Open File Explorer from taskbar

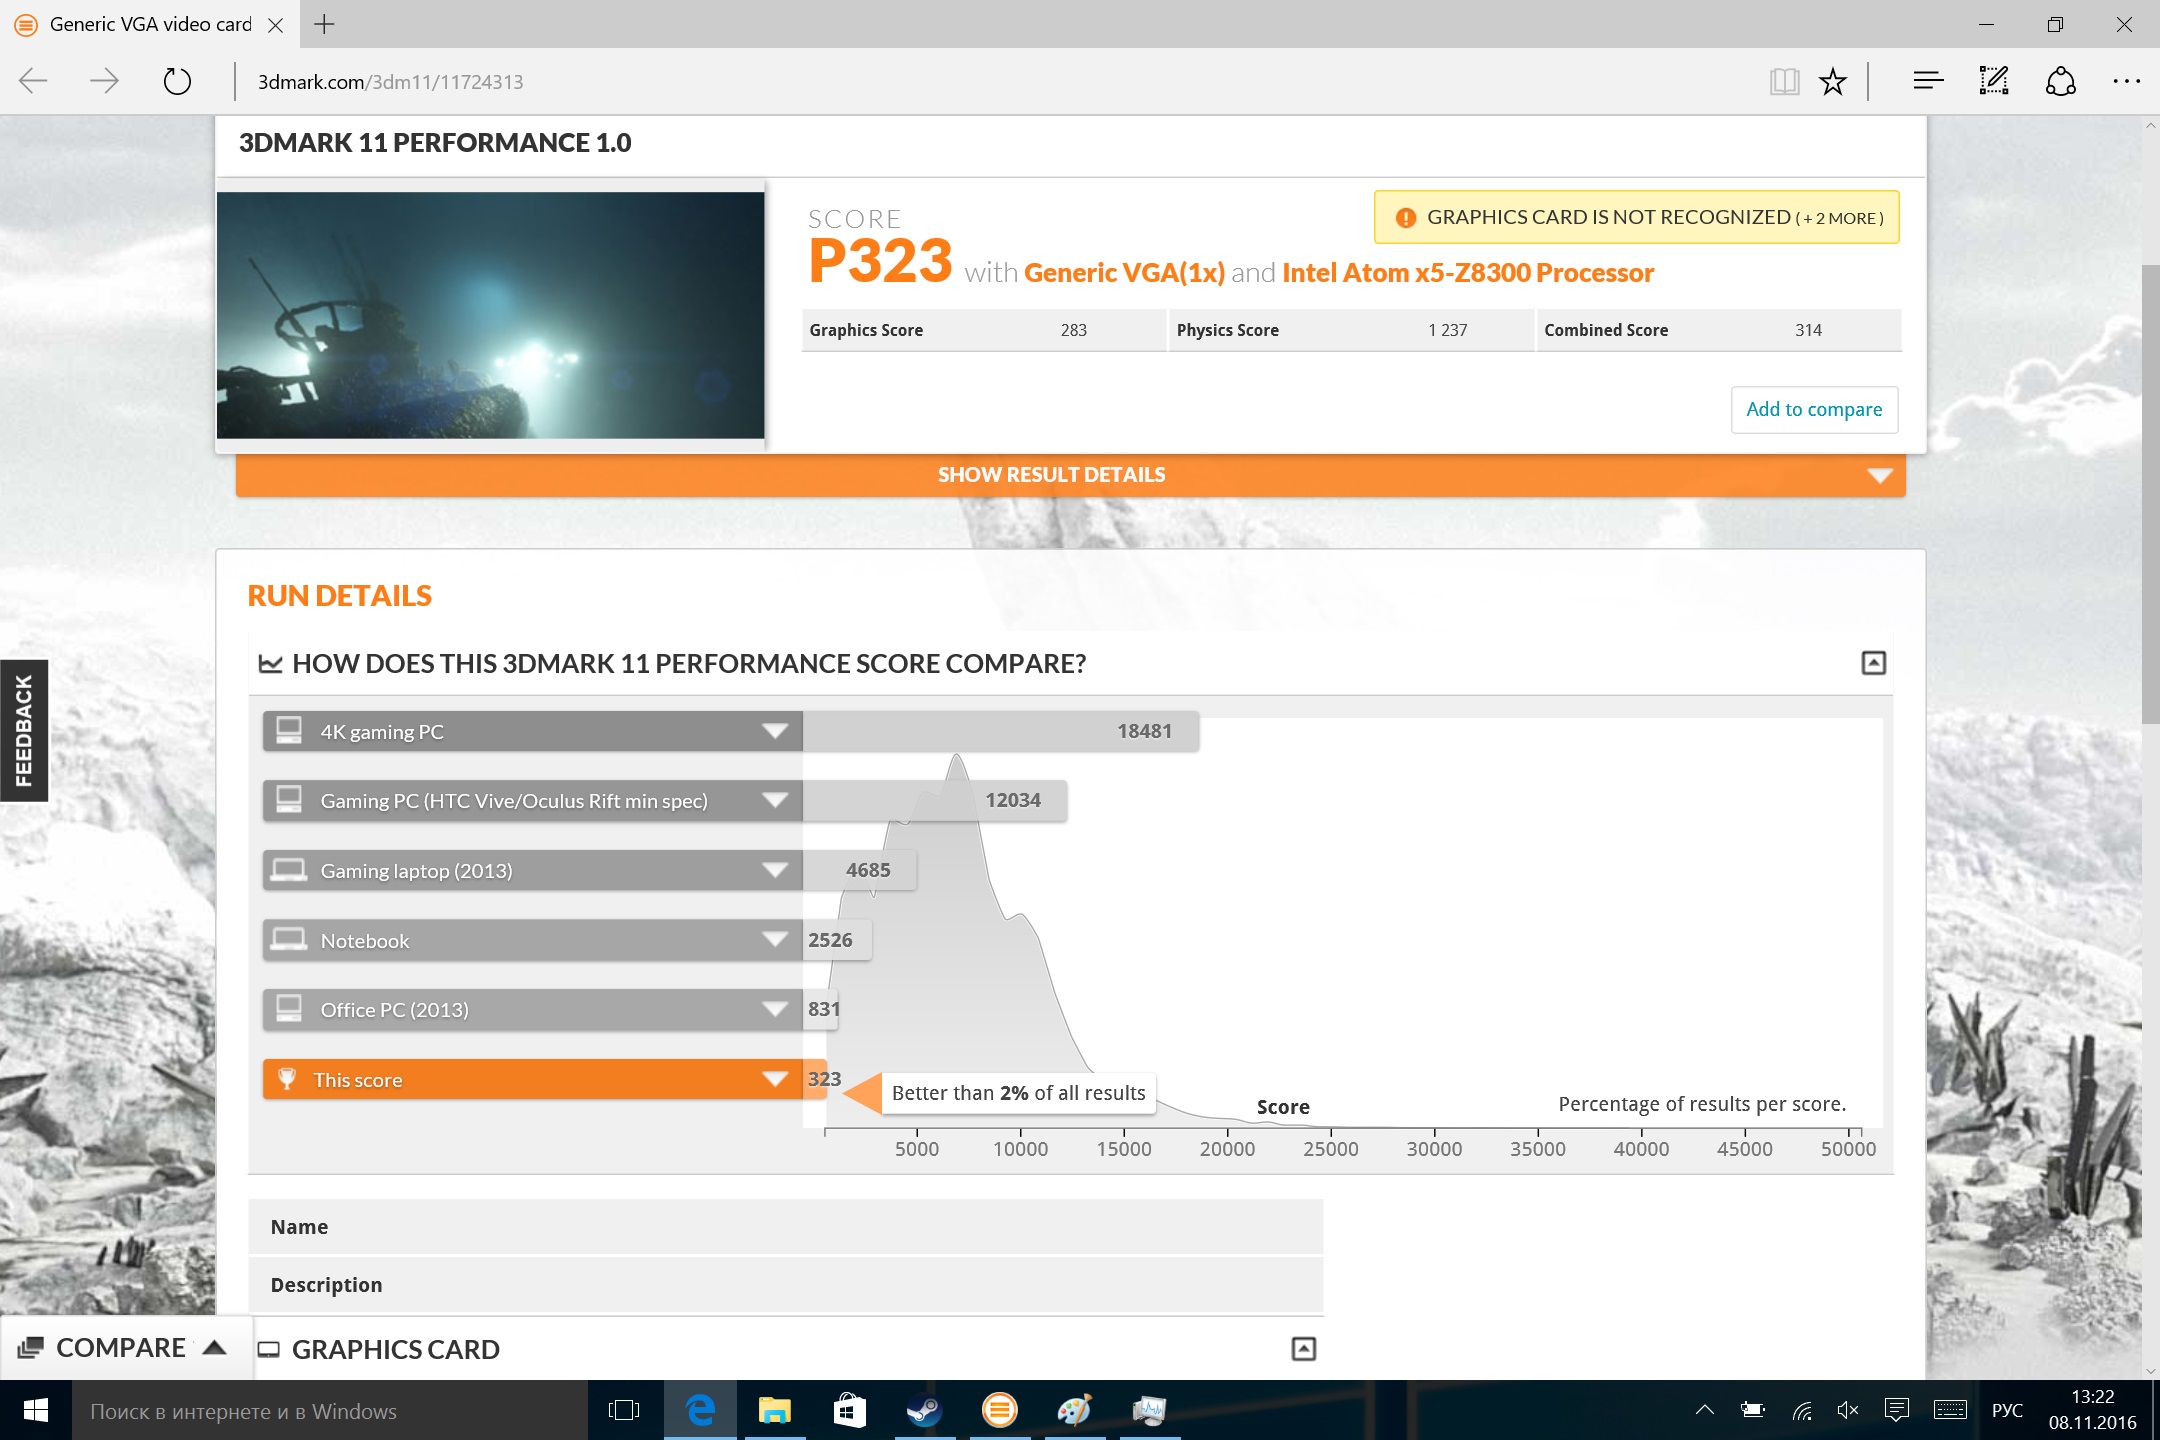click(775, 1411)
